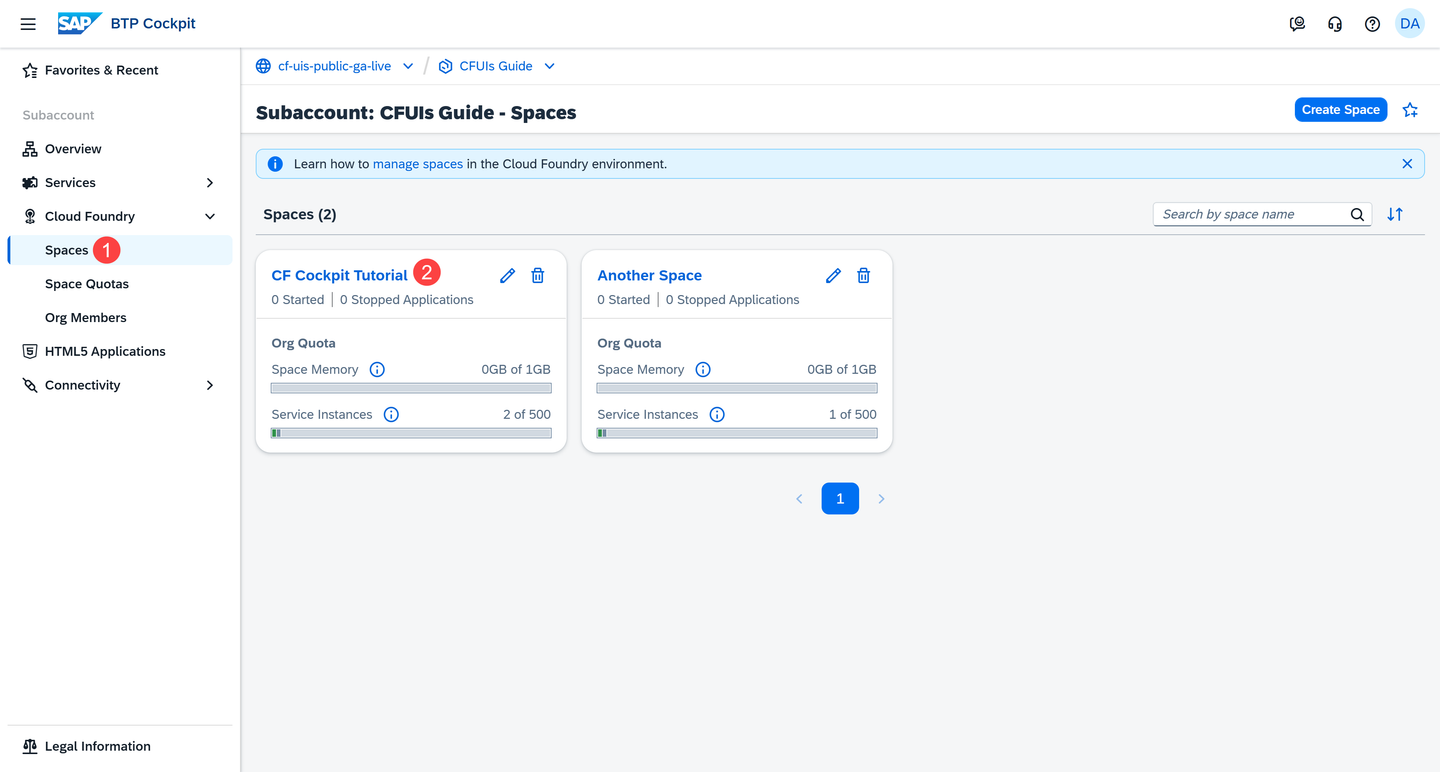
Task: Open the manage spaces link
Action: point(418,164)
